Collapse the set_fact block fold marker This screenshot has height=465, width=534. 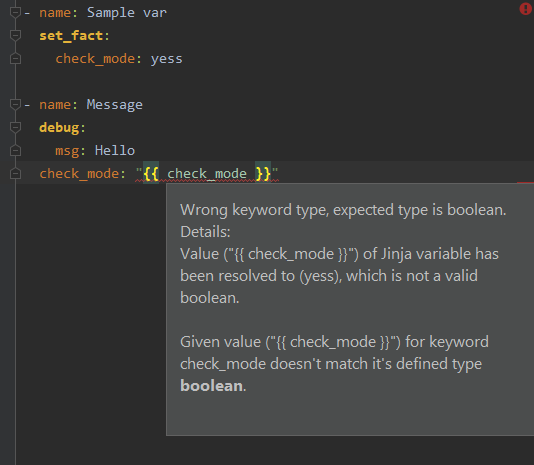(x=15, y=36)
